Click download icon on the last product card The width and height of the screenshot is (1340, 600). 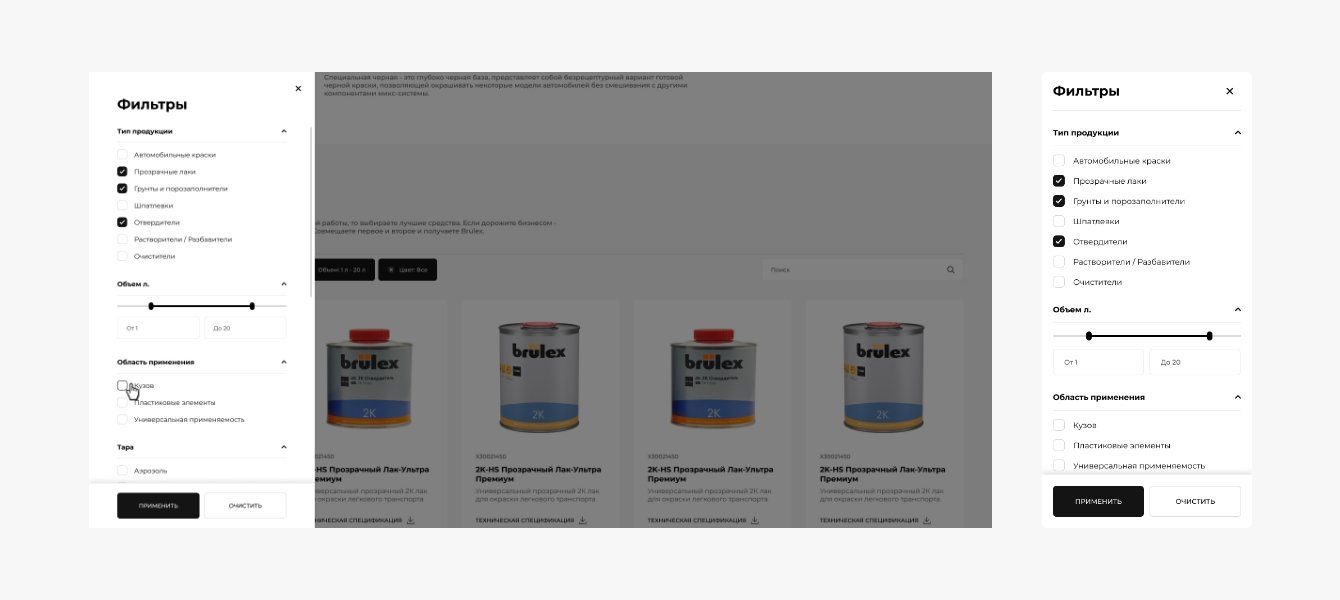click(x=927, y=520)
